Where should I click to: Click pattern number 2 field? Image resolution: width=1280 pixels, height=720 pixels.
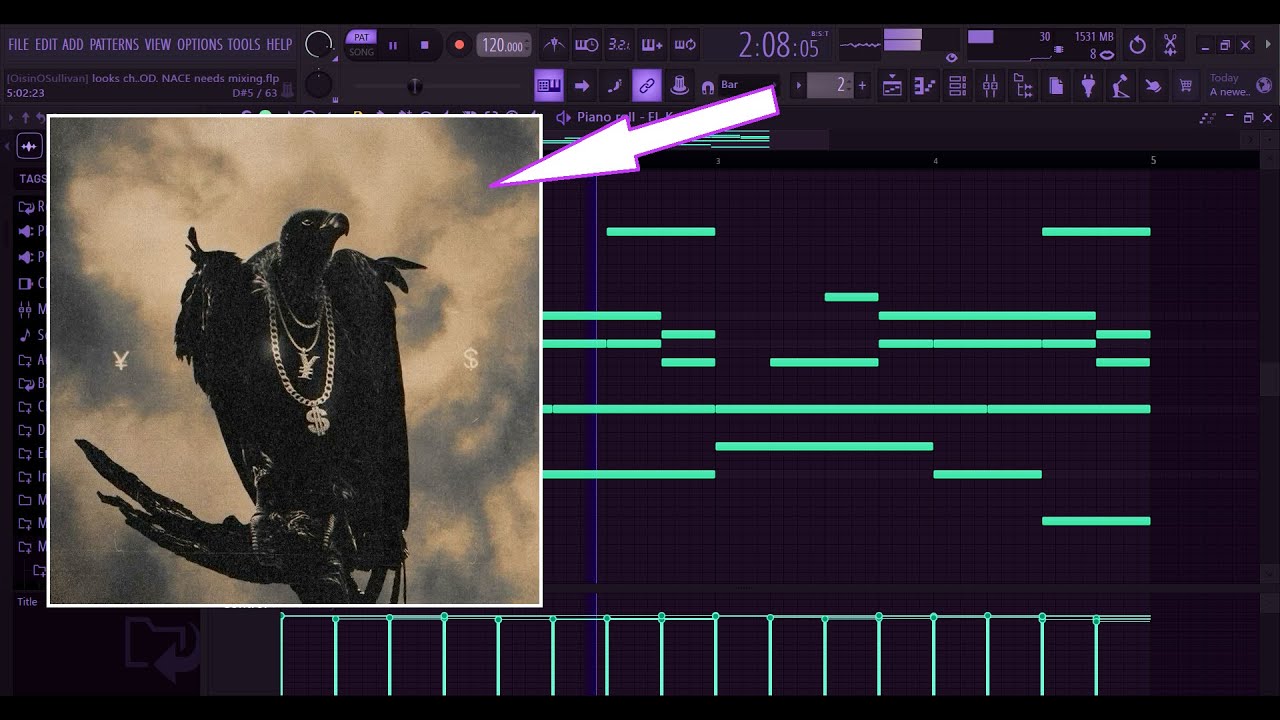[832, 86]
